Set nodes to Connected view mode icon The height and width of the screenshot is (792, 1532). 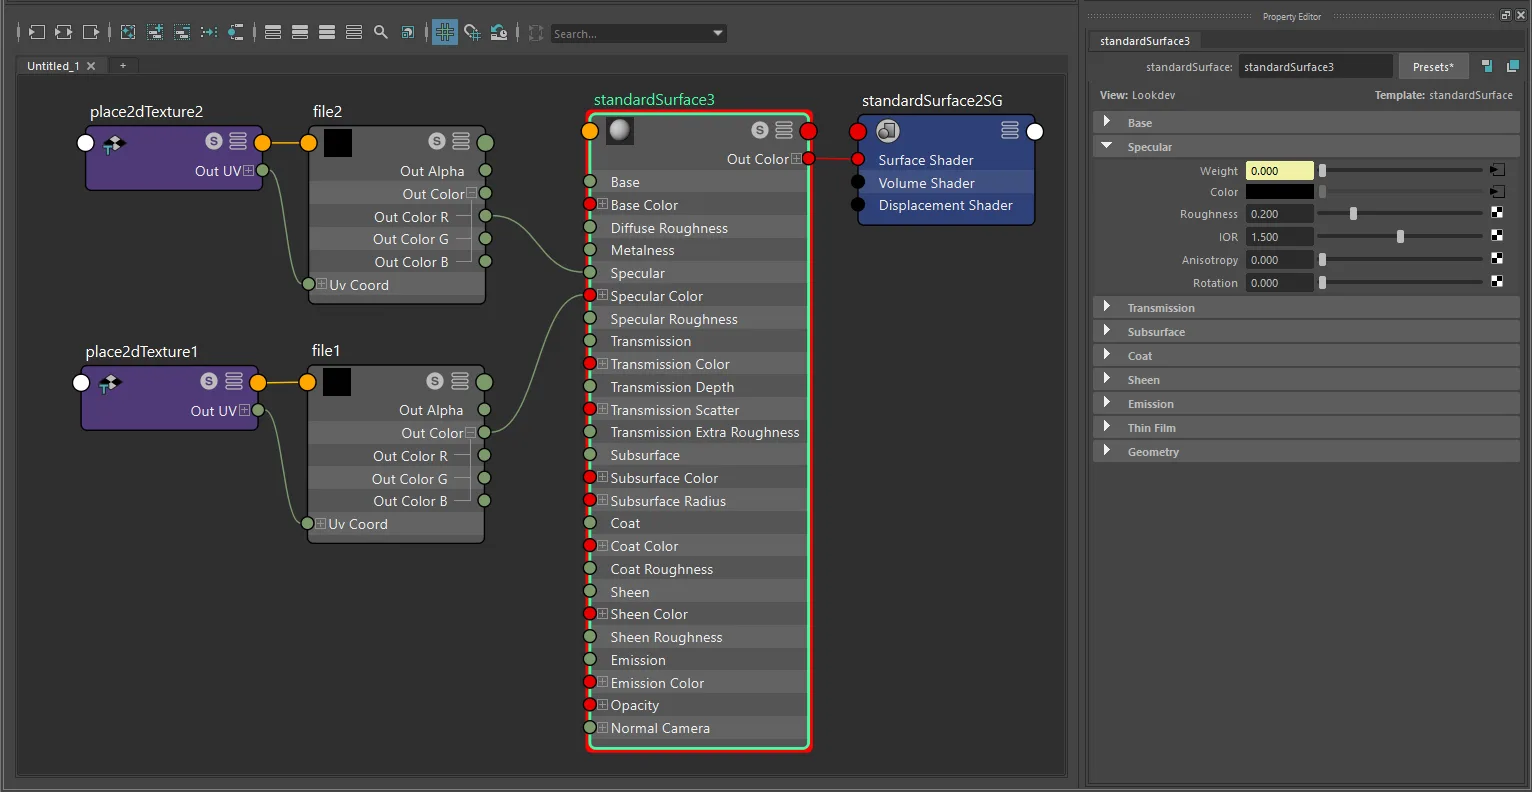coord(300,33)
